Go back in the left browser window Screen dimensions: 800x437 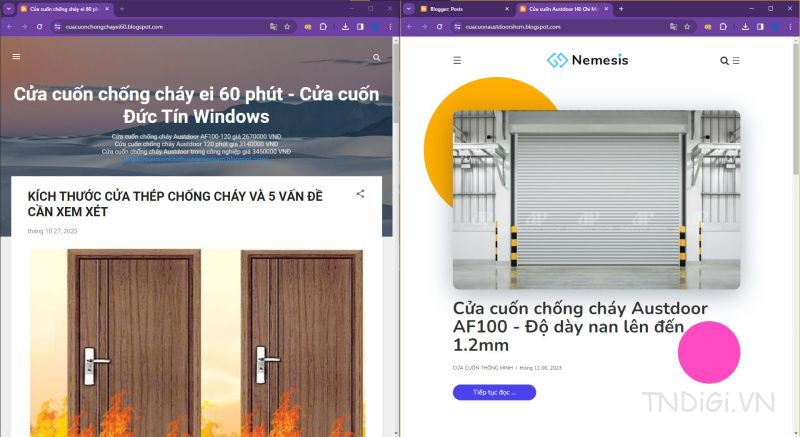[x=10, y=27]
